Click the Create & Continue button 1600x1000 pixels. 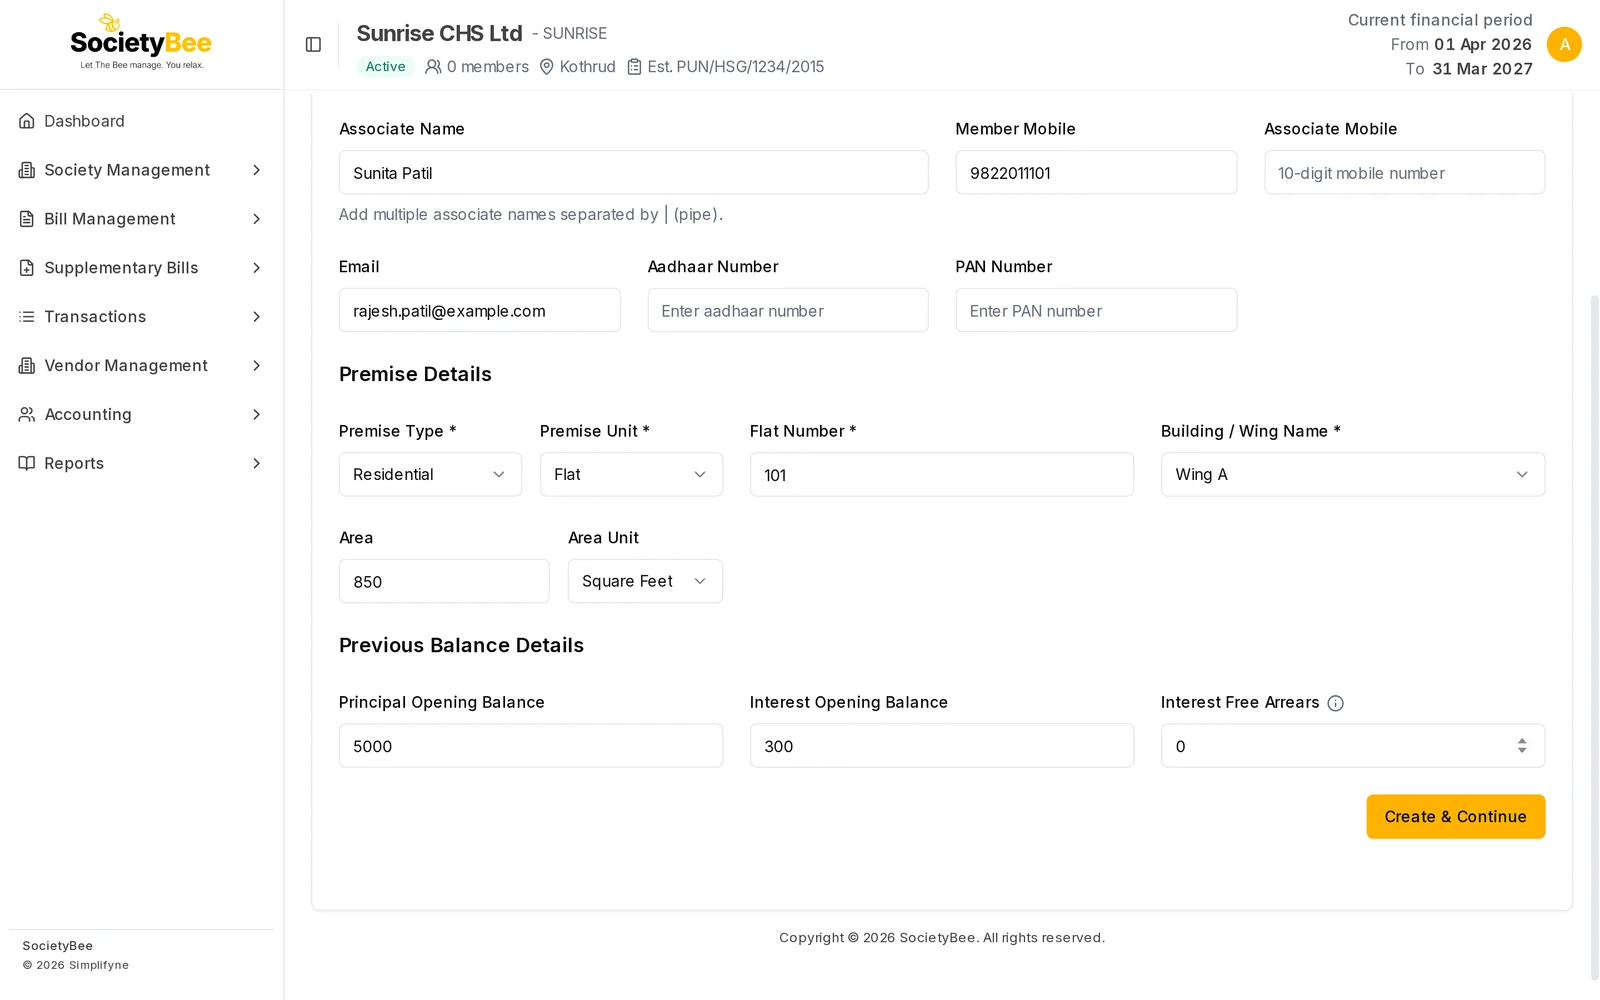(x=1455, y=817)
